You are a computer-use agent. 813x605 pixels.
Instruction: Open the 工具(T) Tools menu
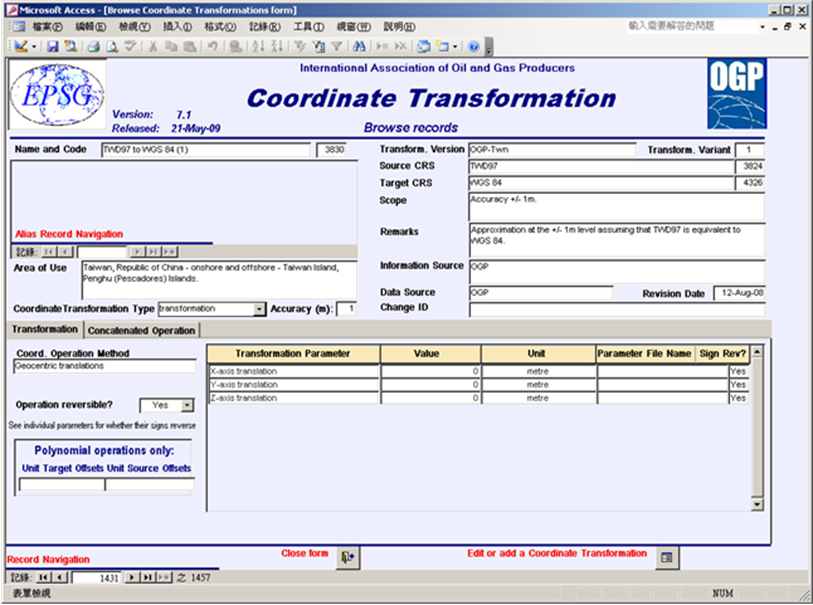pos(309,26)
